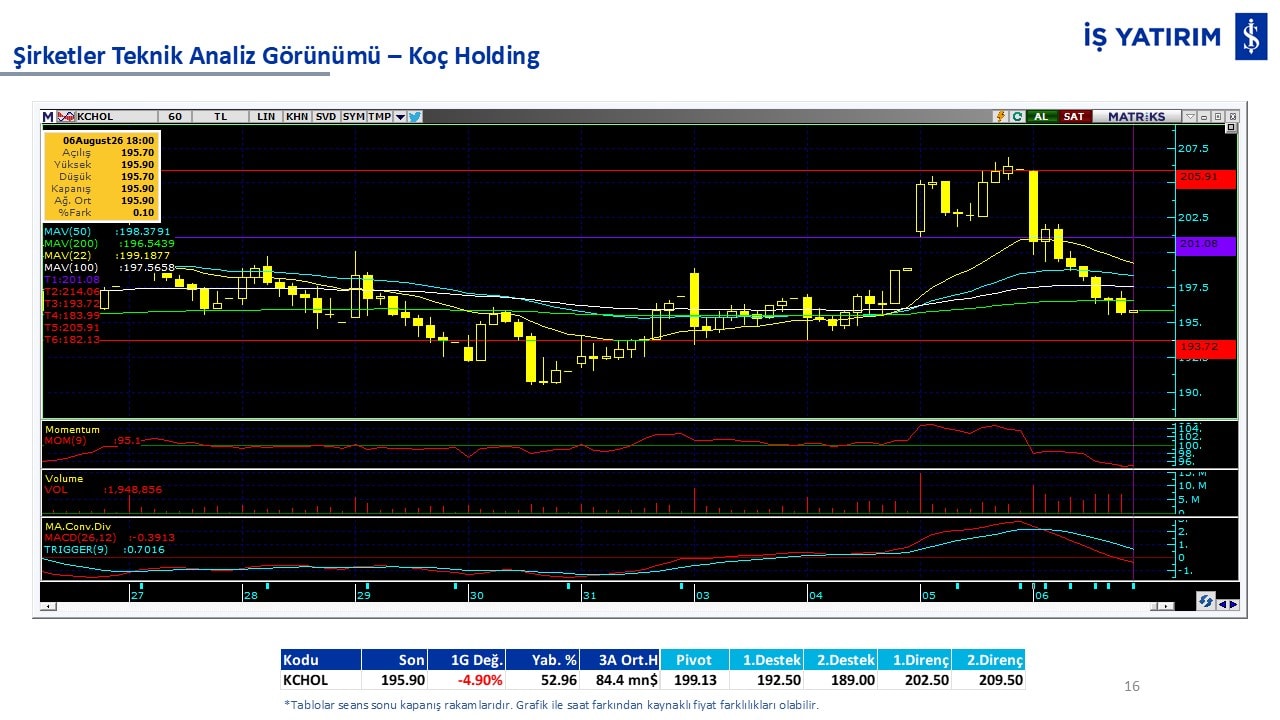This screenshot has height=720, width=1280.
Task: Click the KCHOL cell in the table
Action: [x=320, y=680]
